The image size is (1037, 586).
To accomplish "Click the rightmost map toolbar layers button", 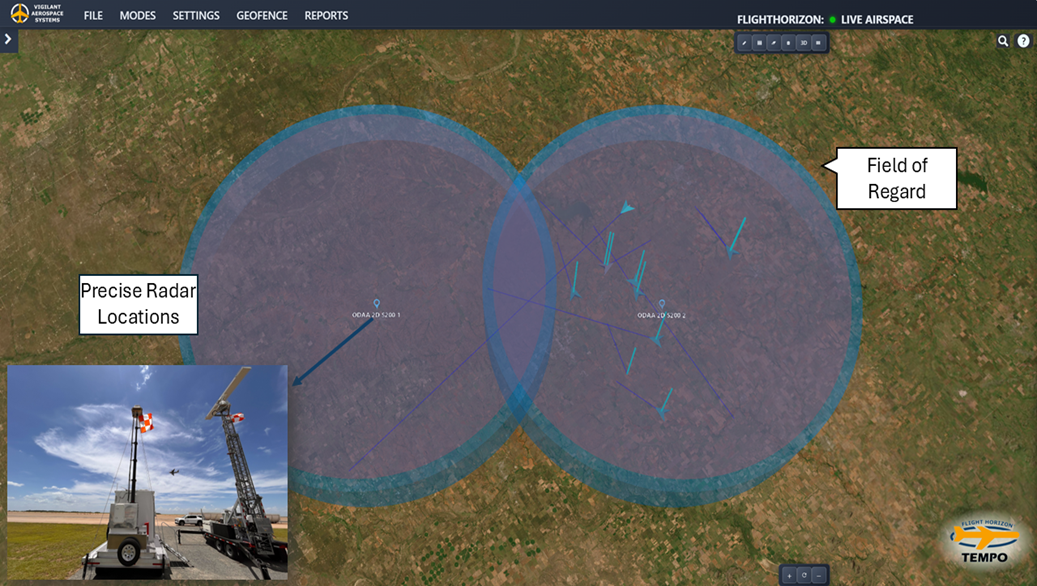I will tap(818, 43).
